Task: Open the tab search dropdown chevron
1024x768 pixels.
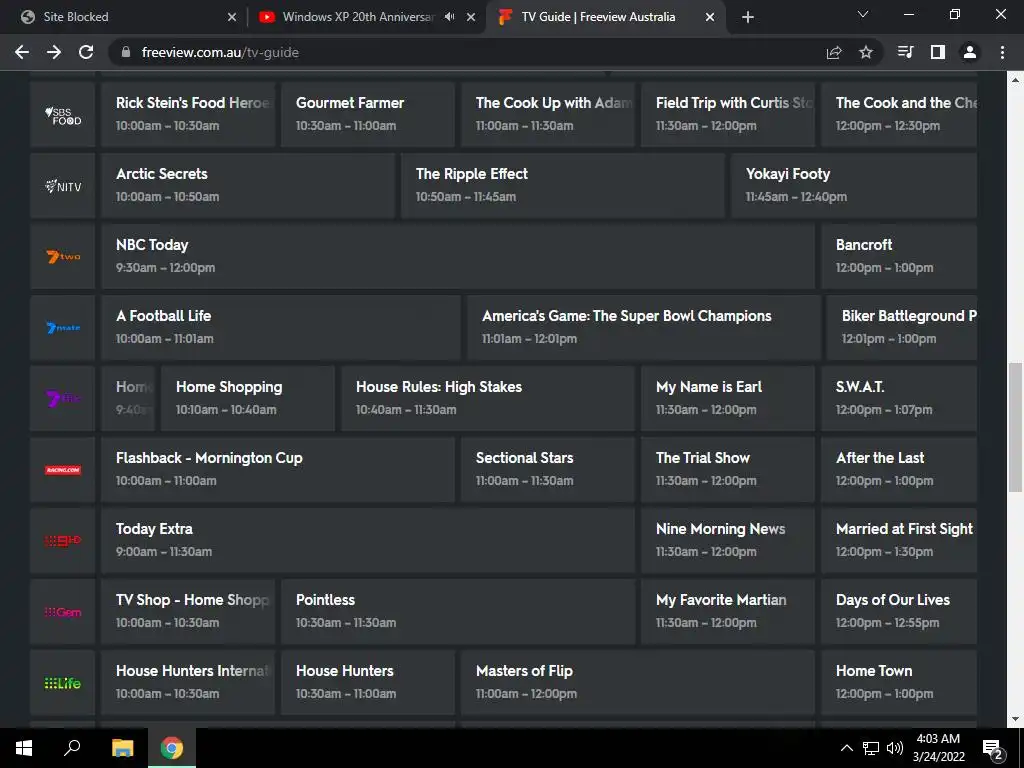Action: (863, 14)
